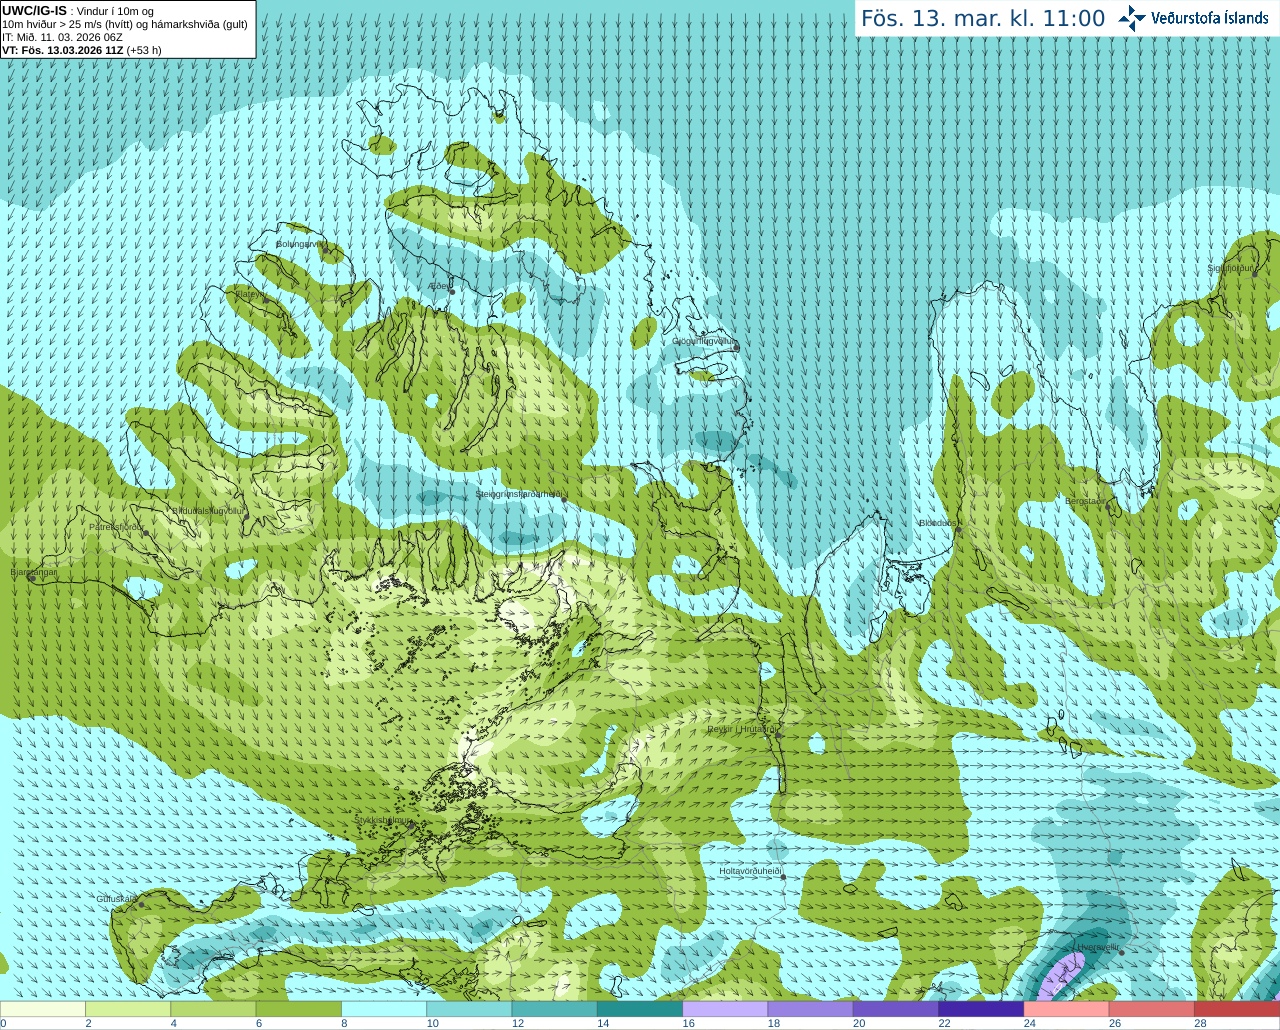1280x1030 pixels.
Task: Click the 'UWC/IG-IS : Vindur í 10m og' title line
Action: point(78,11)
